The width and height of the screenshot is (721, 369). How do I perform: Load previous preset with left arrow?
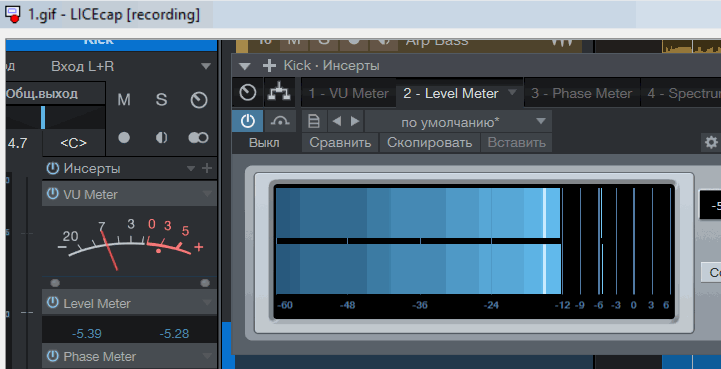(x=337, y=121)
